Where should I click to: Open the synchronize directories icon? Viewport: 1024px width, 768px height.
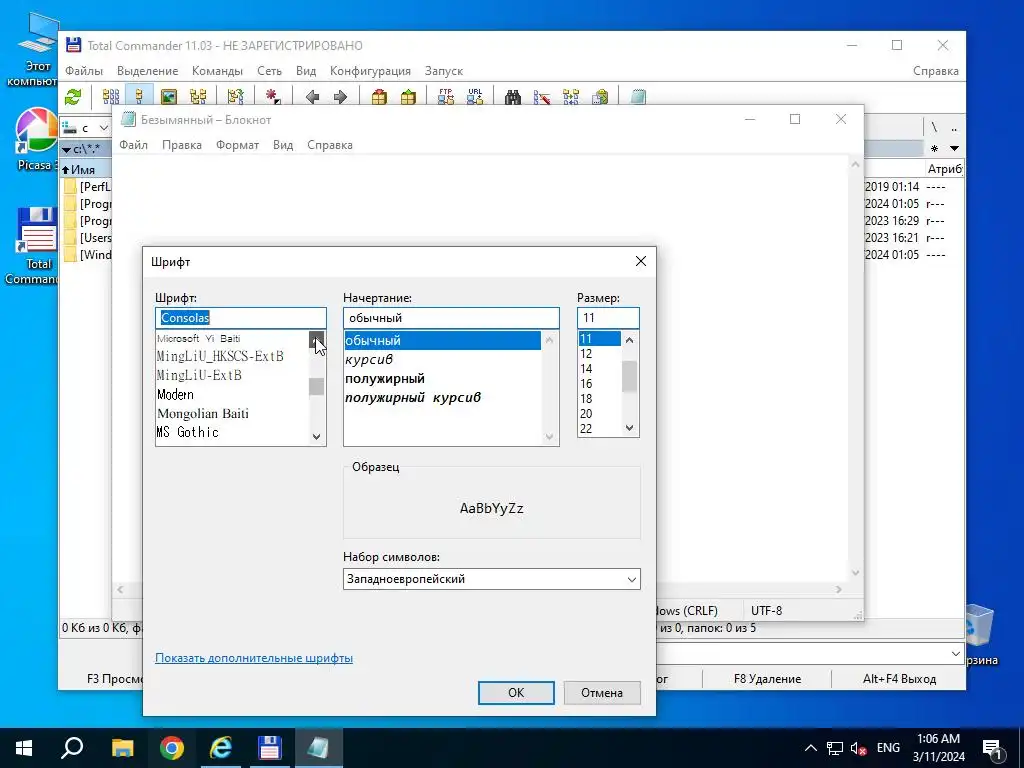click(571, 97)
